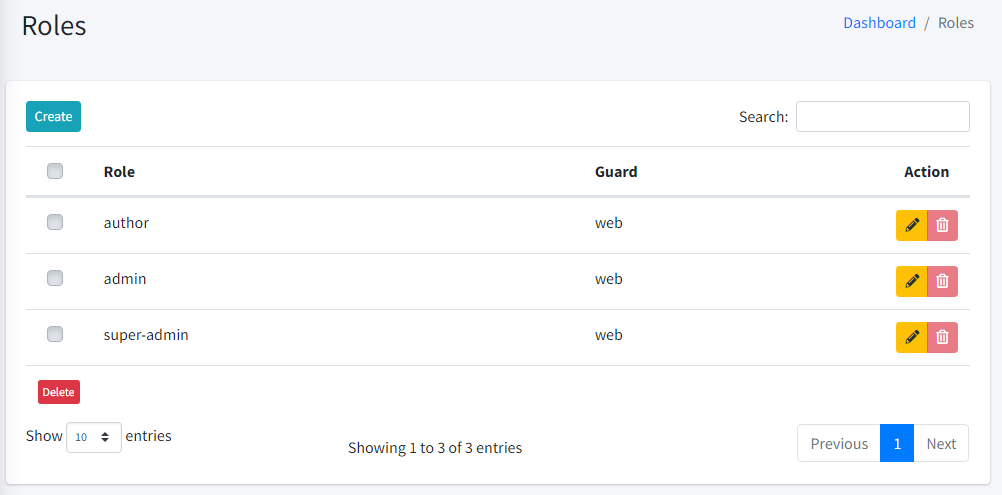Click the Create button
This screenshot has width=1002, height=495.
(54, 116)
